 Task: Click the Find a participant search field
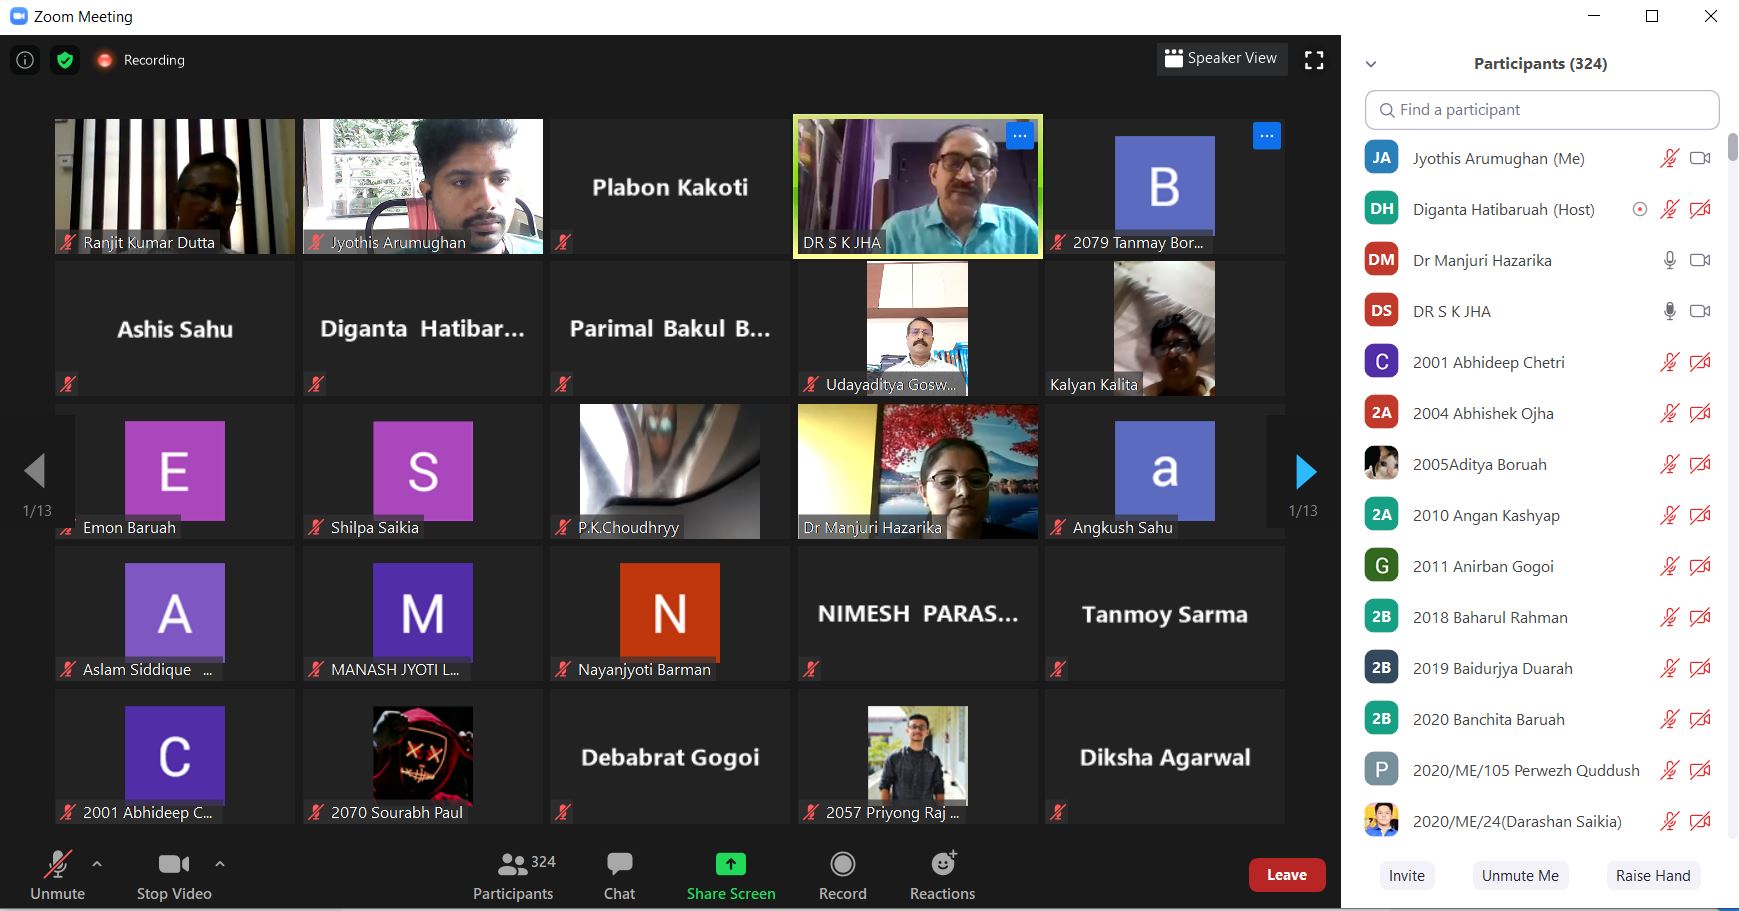tap(1541, 110)
